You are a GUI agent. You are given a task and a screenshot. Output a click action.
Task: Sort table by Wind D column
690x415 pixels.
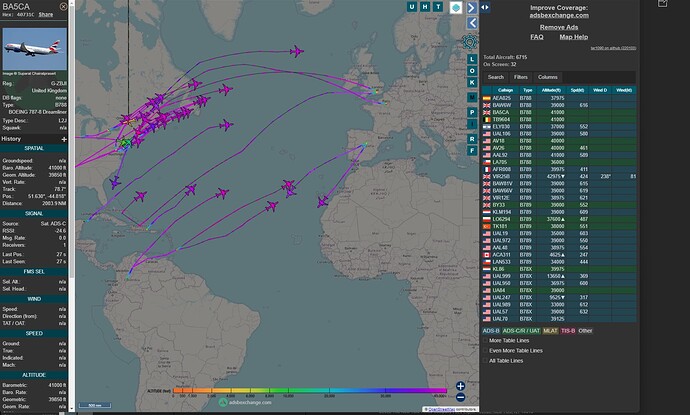pos(600,90)
